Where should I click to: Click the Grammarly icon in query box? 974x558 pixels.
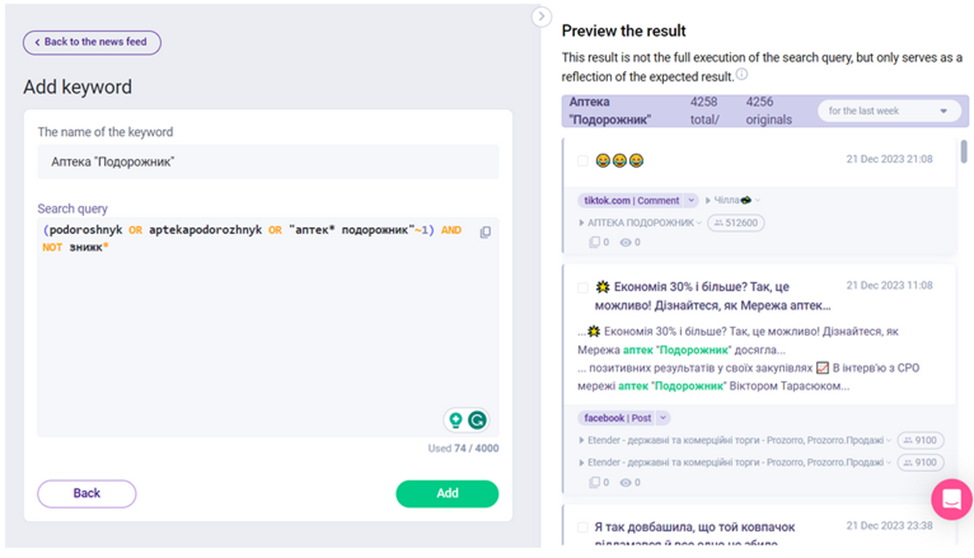click(x=478, y=420)
